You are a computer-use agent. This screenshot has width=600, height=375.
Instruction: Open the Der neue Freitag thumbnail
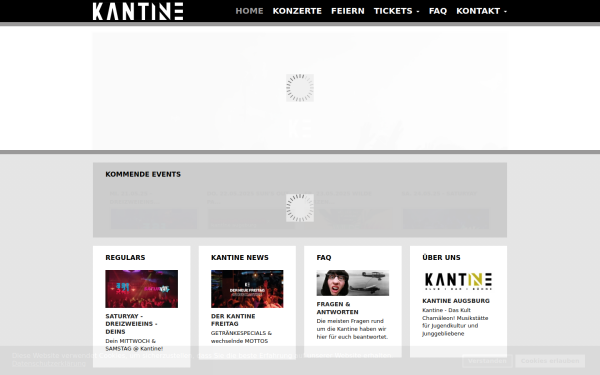coord(247,289)
